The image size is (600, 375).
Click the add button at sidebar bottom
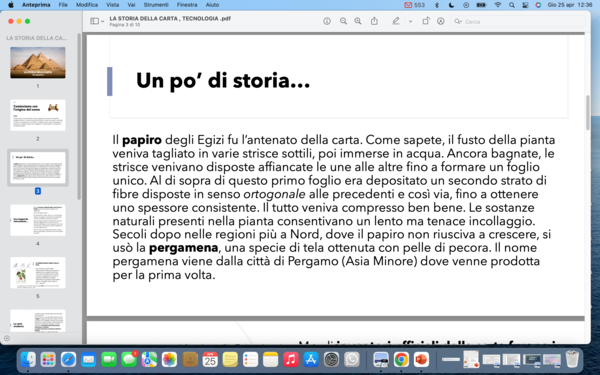pyautogui.click(x=7, y=338)
